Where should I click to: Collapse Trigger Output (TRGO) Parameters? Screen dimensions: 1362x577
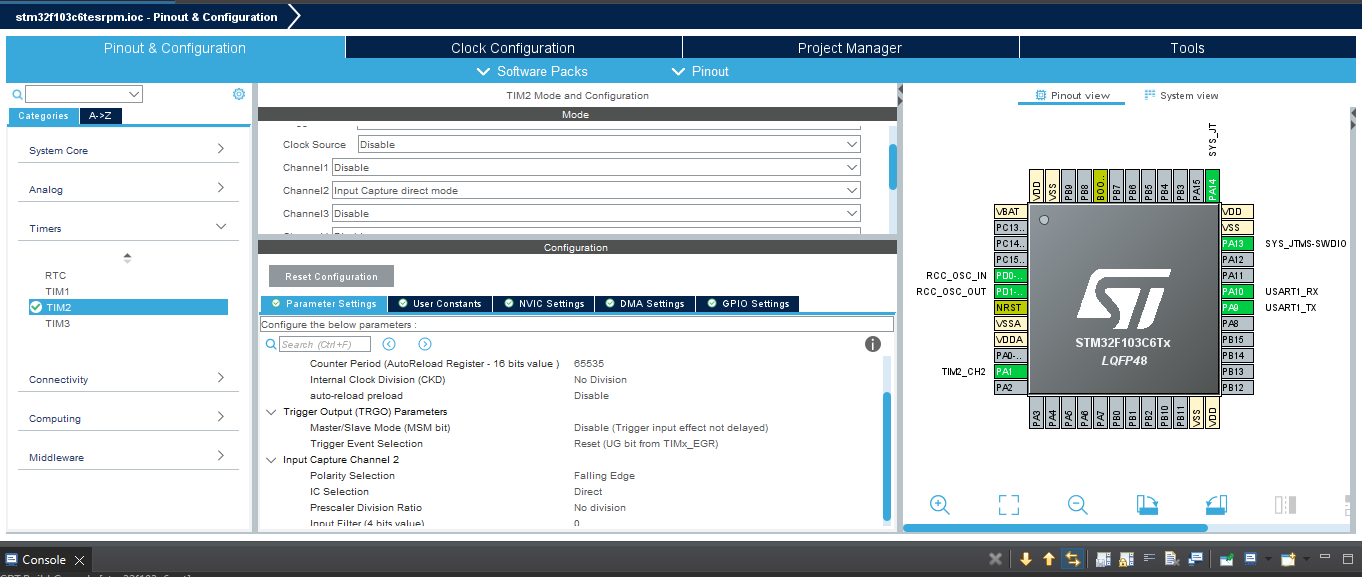point(271,411)
